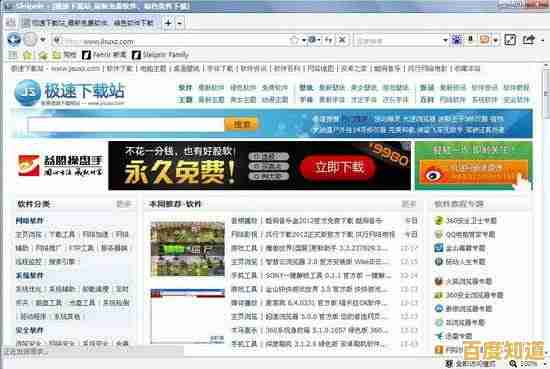Select the 极速下载站 browser tab
The image size is (550, 369).
(89, 23)
